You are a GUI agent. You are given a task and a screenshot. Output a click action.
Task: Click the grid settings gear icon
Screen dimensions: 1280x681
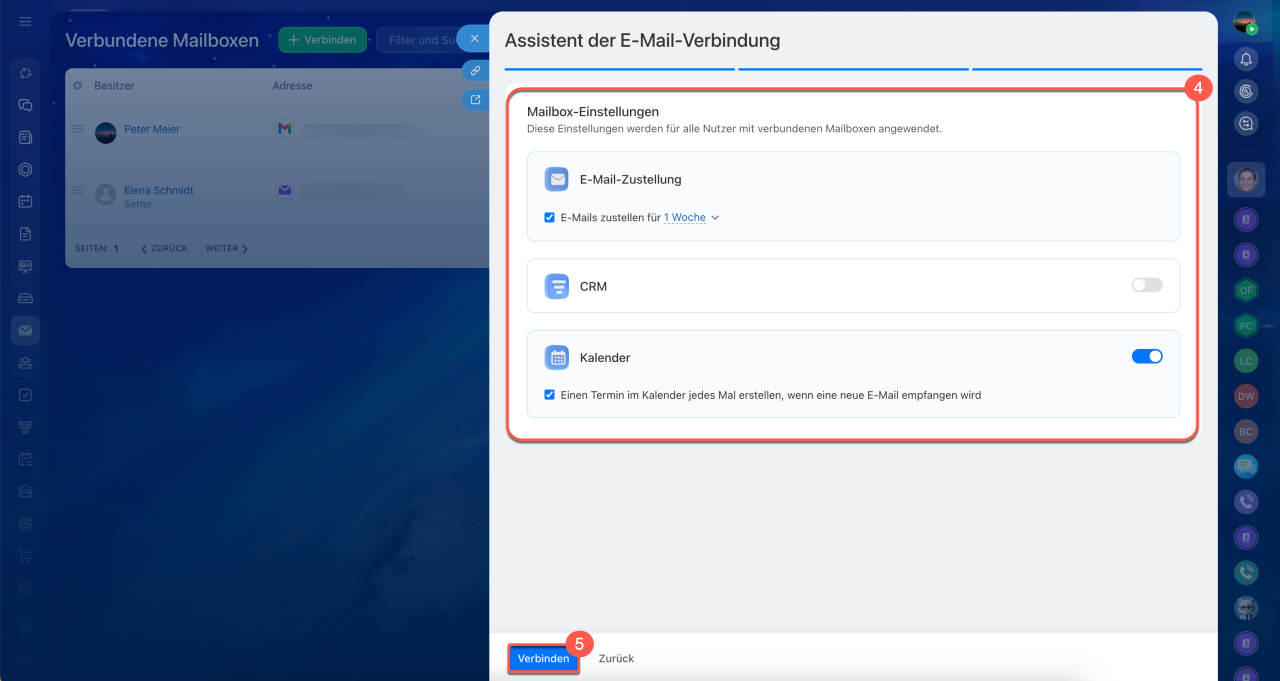tap(78, 86)
